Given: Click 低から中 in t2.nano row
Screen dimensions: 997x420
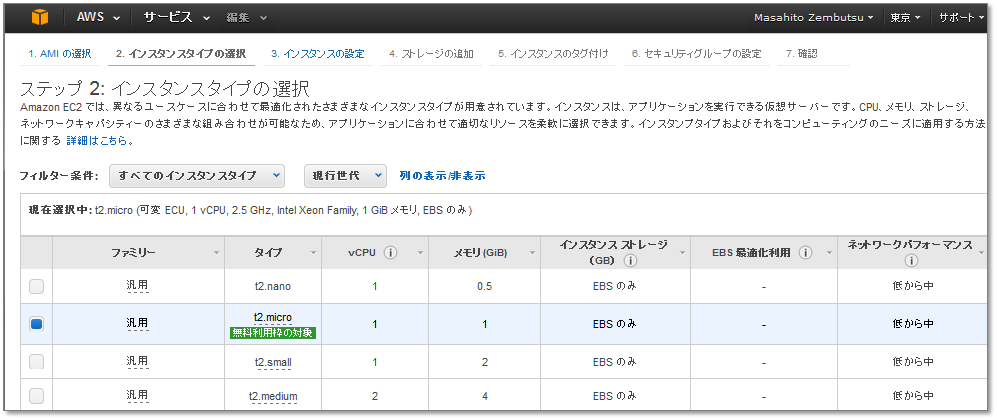Looking at the screenshot, I should pyautogui.click(x=912, y=286).
